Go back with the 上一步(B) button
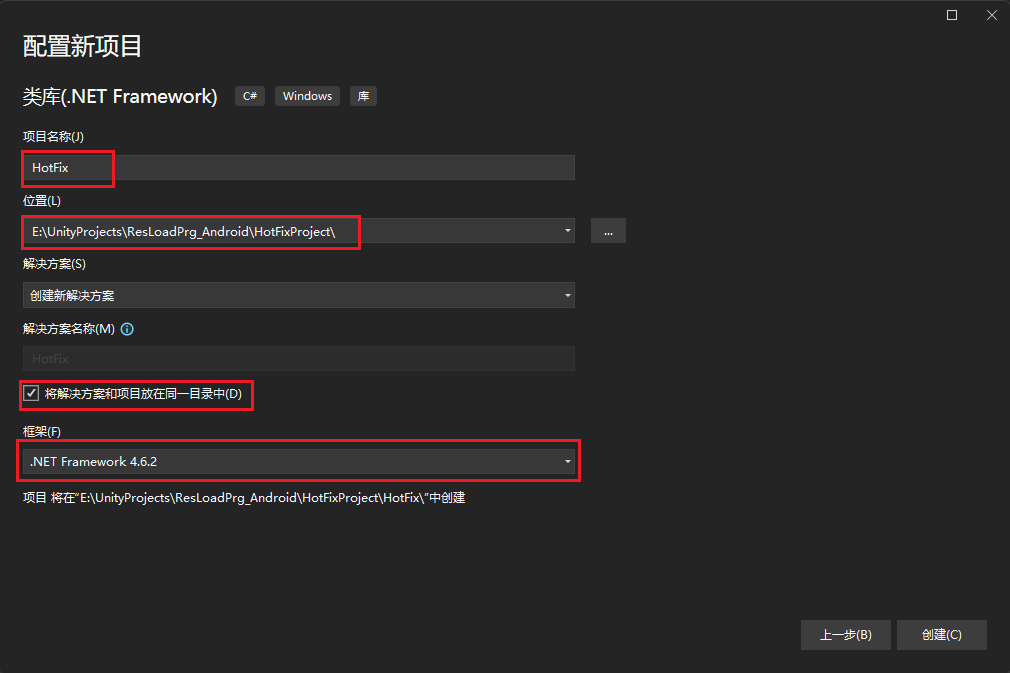 click(845, 635)
